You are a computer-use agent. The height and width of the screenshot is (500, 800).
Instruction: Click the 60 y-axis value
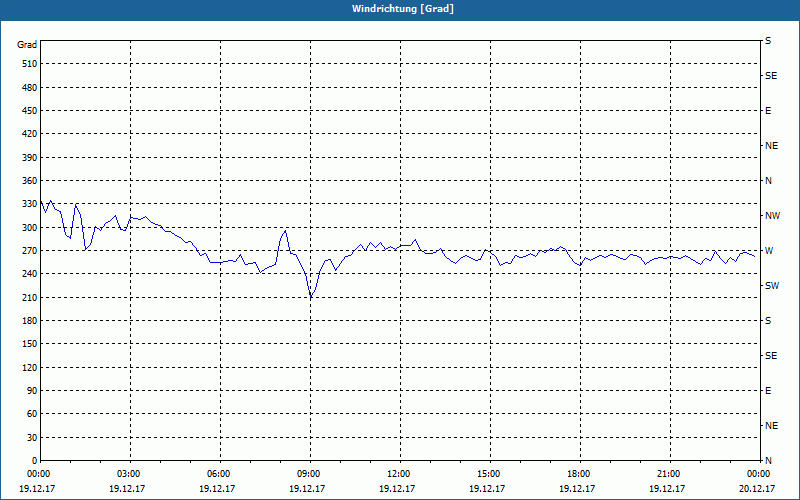32,414
